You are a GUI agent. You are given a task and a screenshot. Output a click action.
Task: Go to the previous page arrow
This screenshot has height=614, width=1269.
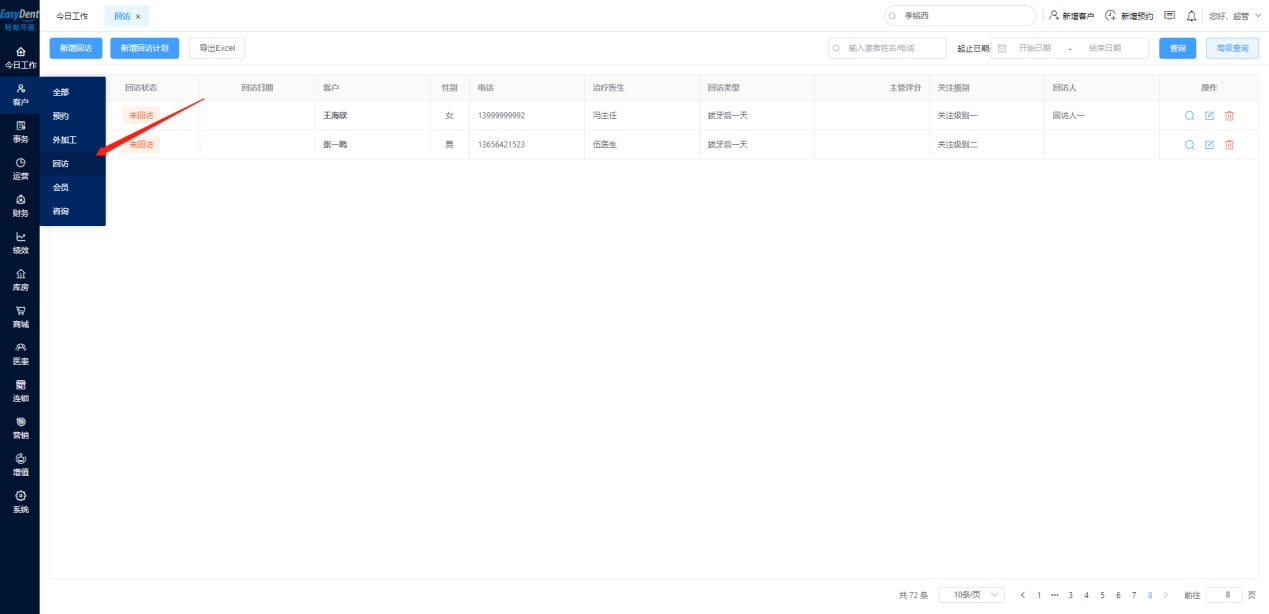(1022, 595)
